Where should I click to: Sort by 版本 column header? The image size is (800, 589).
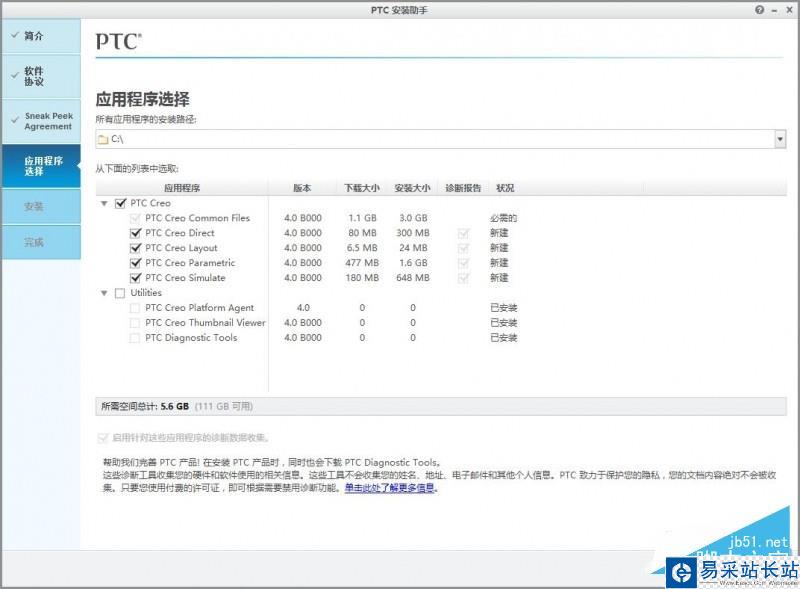coord(302,188)
